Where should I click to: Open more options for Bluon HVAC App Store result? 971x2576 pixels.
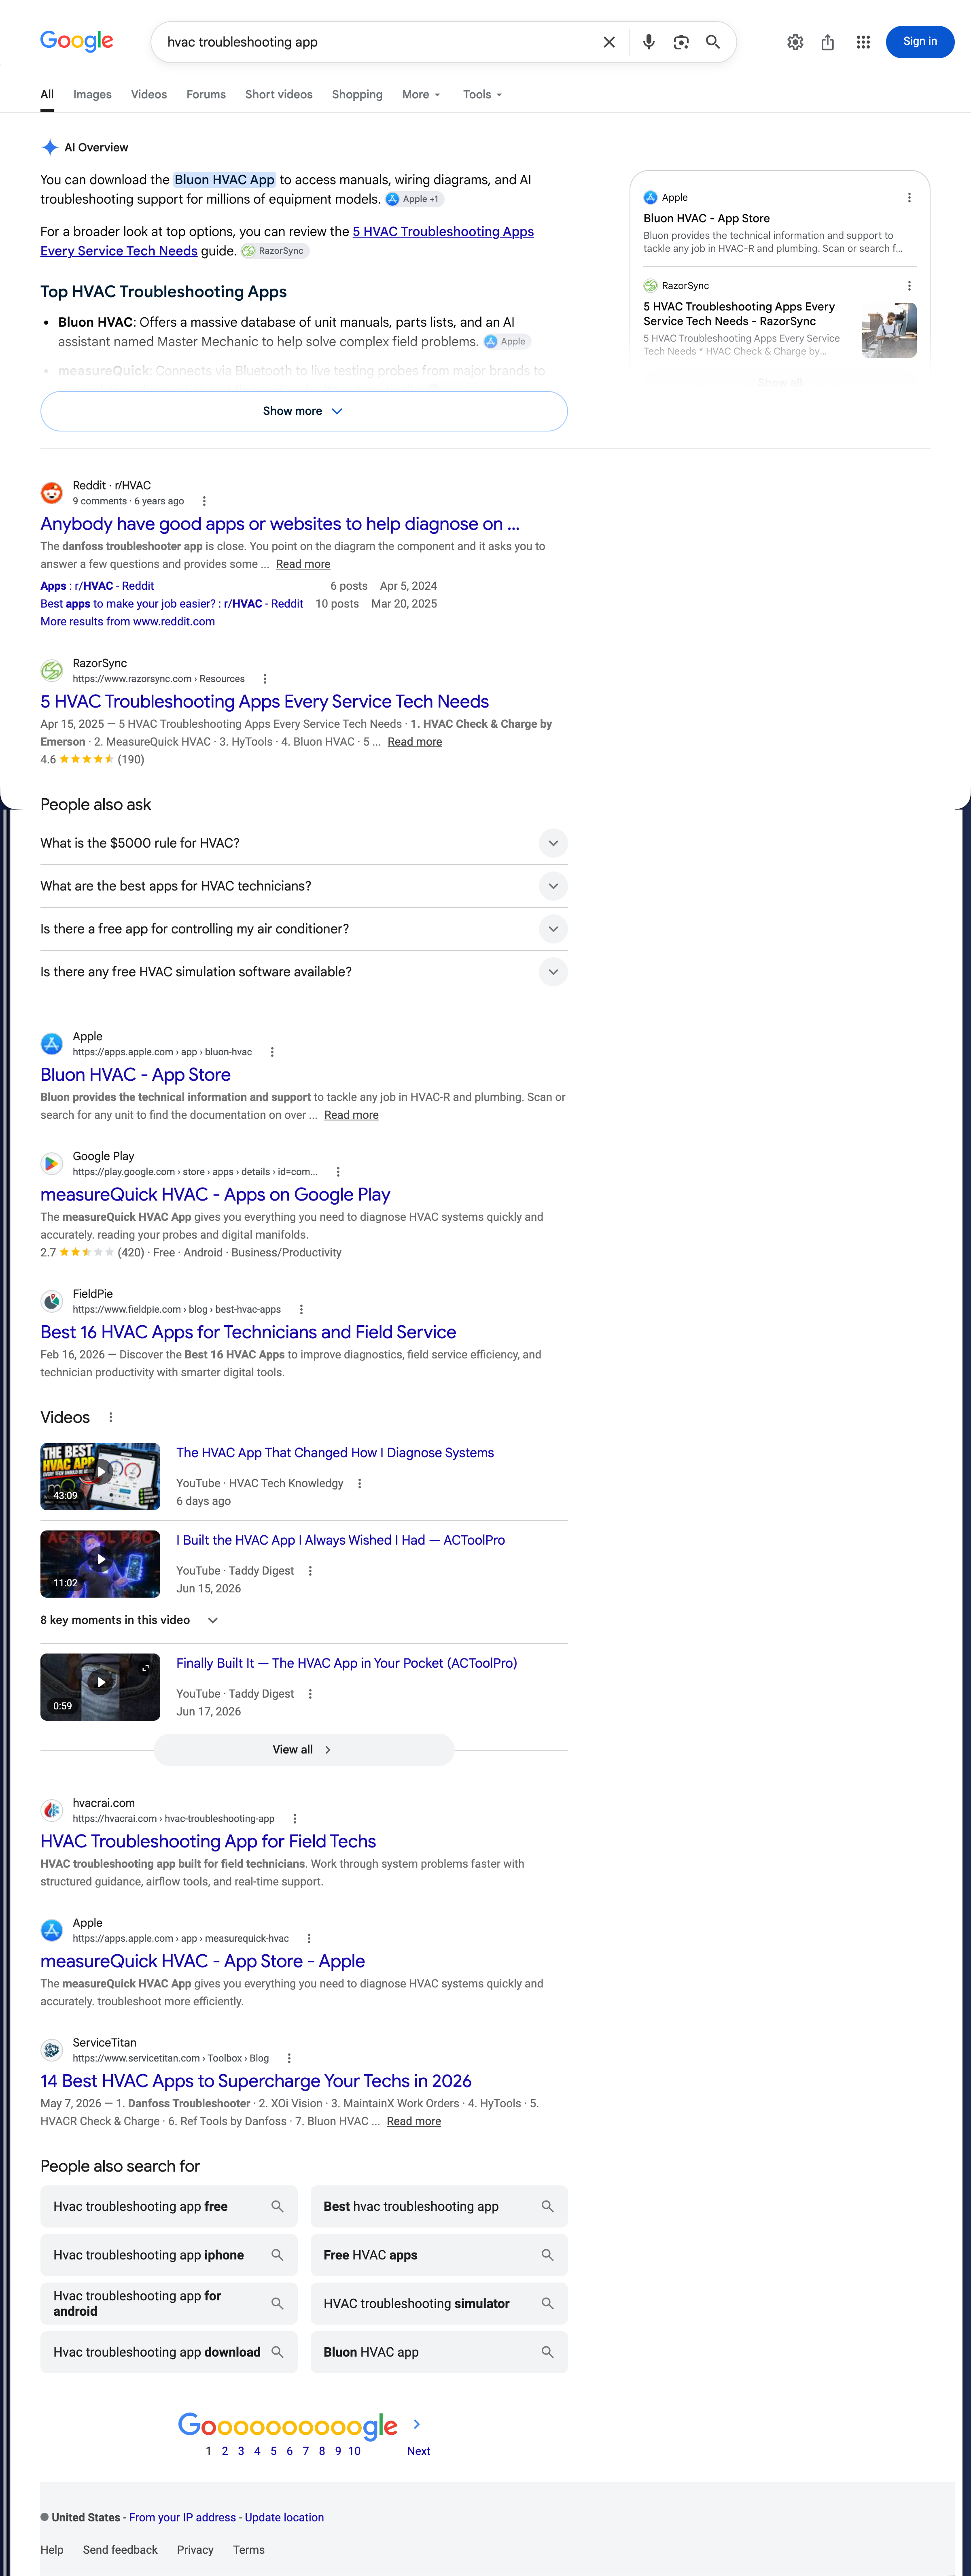coord(272,1052)
